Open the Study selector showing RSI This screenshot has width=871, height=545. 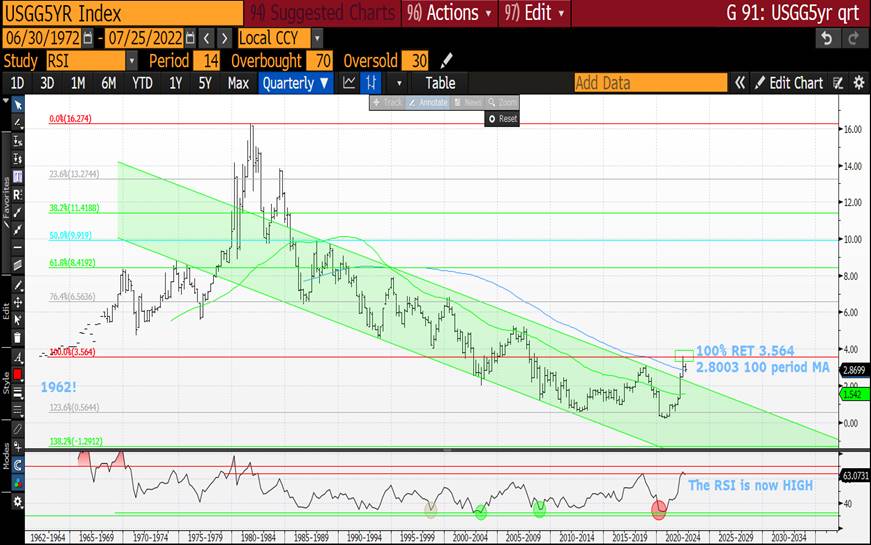(91, 61)
